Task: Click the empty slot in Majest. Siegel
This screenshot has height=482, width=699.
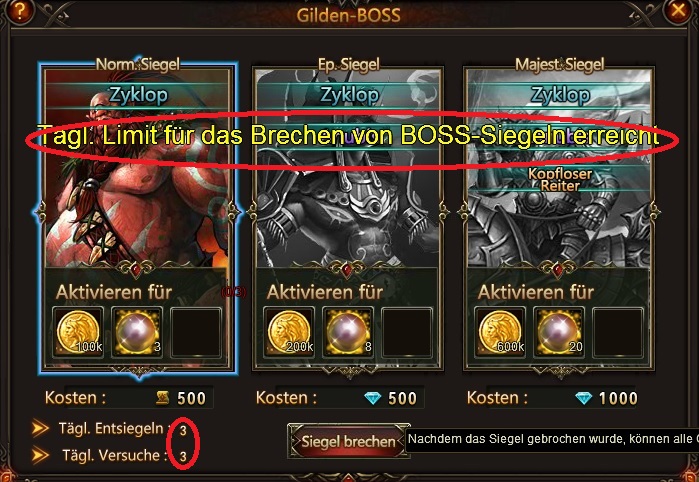Action: [x=617, y=332]
